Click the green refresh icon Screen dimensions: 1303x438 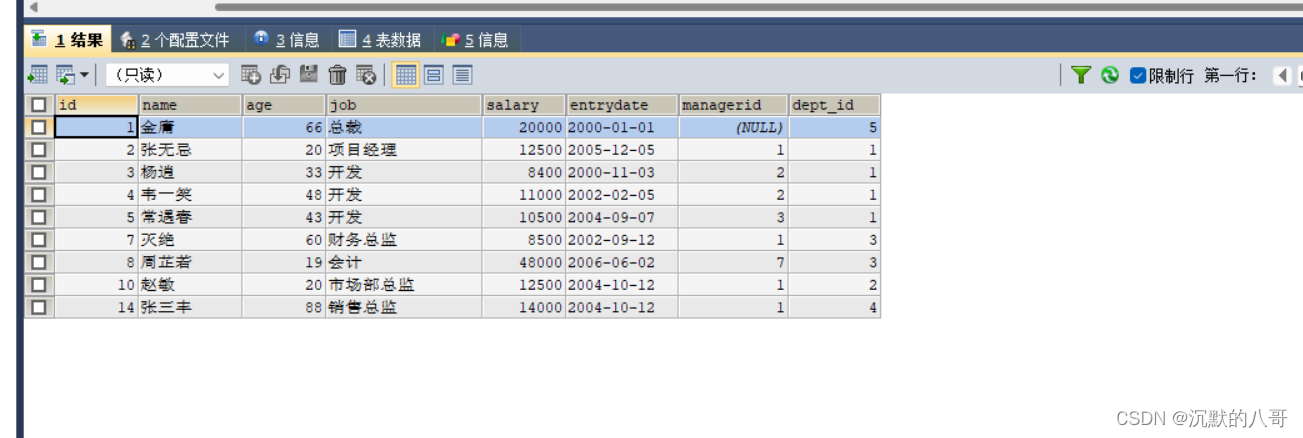(1110, 75)
